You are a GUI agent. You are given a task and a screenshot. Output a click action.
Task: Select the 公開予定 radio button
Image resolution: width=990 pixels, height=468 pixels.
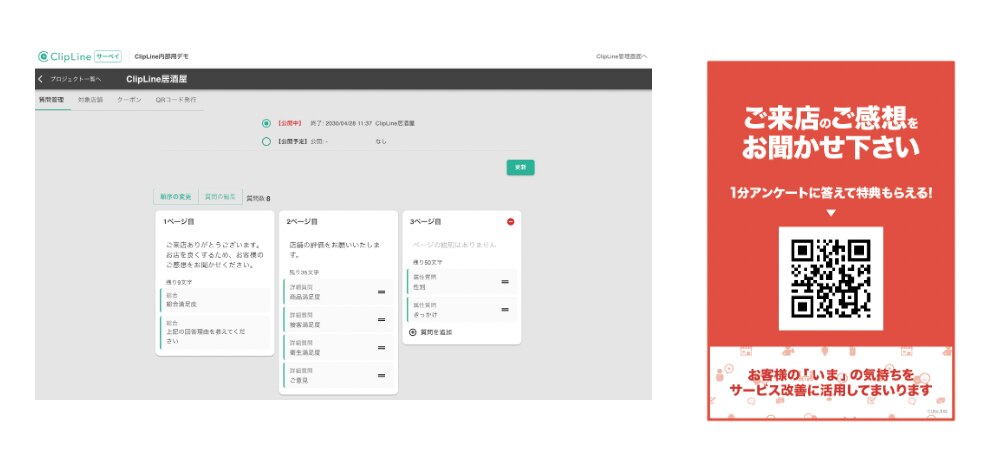pos(266,141)
